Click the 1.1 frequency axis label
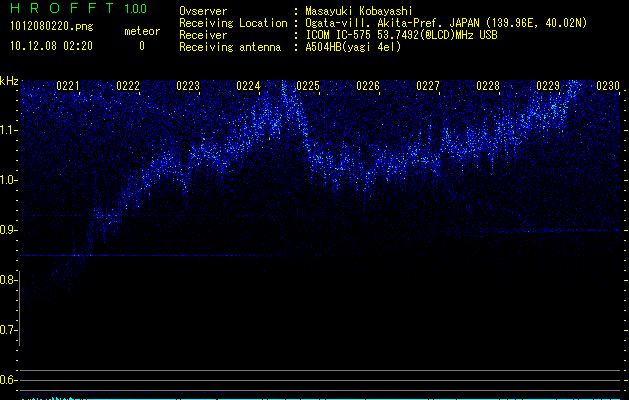The height and width of the screenshot is (400, 629). point(10,129)
